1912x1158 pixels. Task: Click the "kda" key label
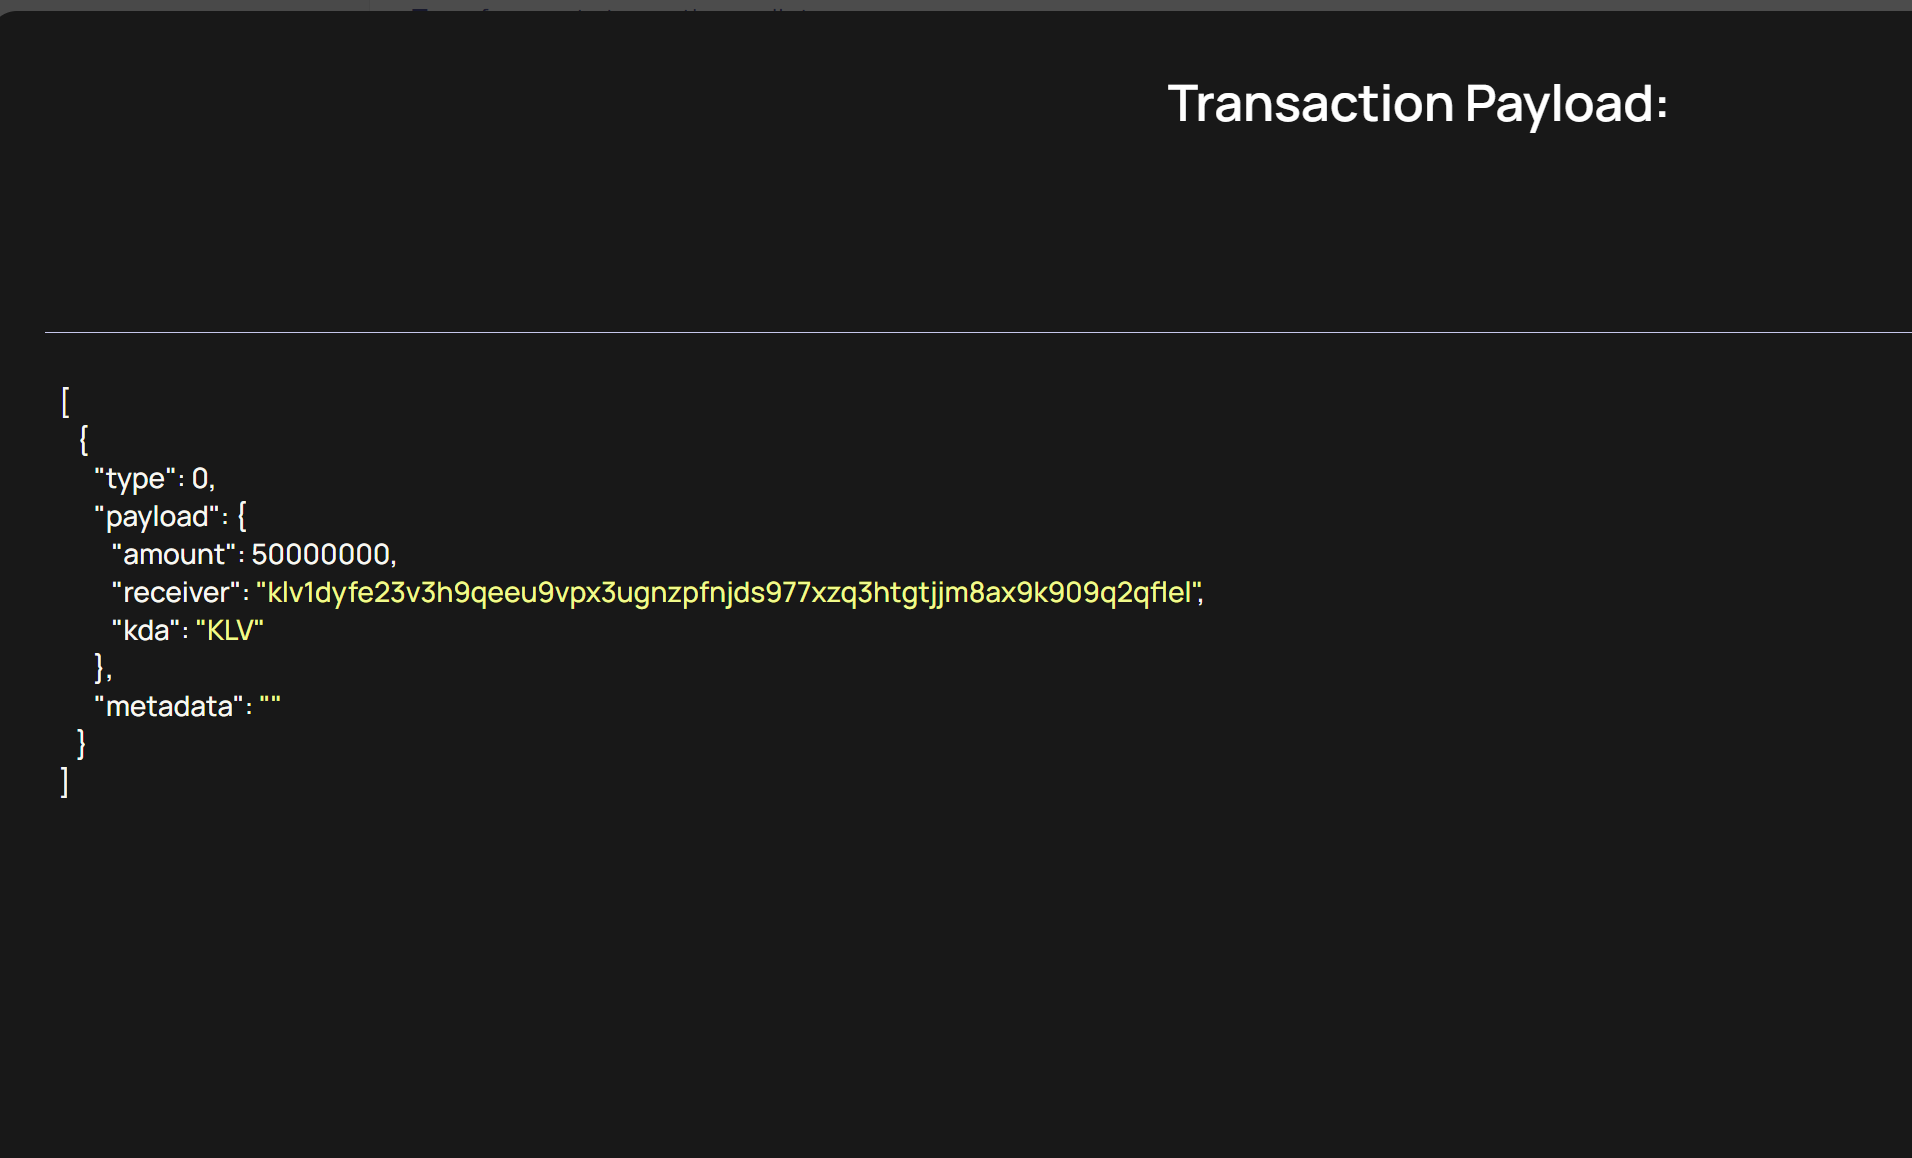(146, 631)
